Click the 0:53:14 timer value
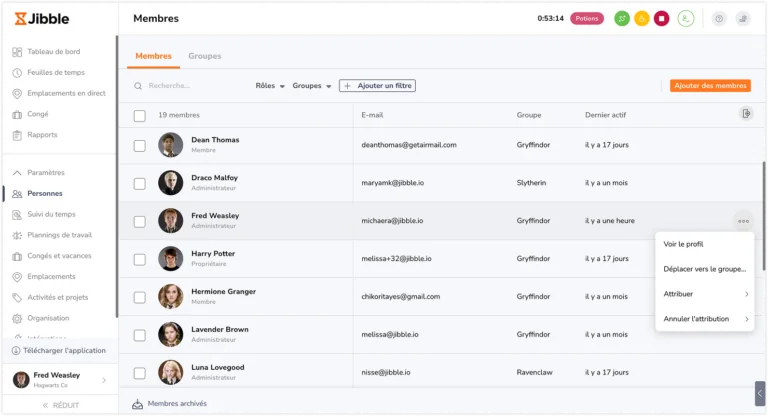This screenshot has height=416, width=768. (551, 19)
